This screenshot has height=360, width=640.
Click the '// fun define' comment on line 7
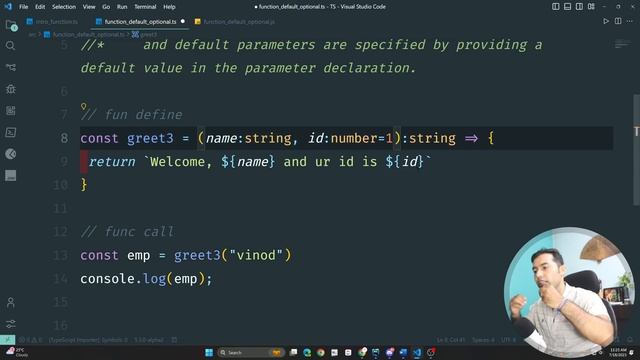click(x=131, y=115)
